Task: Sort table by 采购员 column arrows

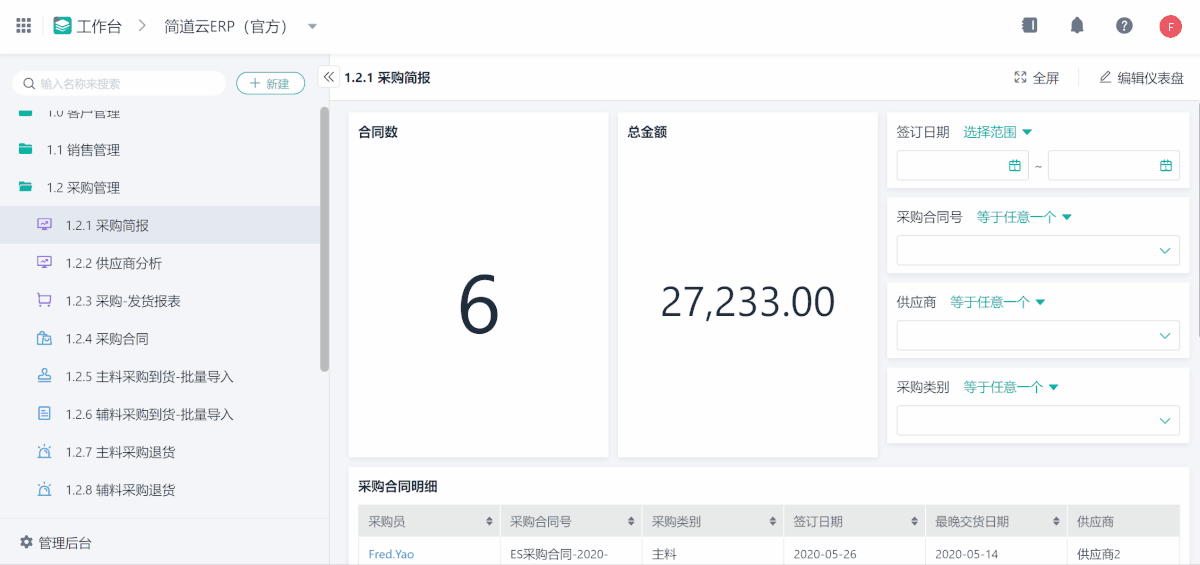Action: pyautogui.click(x=489, y=522)
